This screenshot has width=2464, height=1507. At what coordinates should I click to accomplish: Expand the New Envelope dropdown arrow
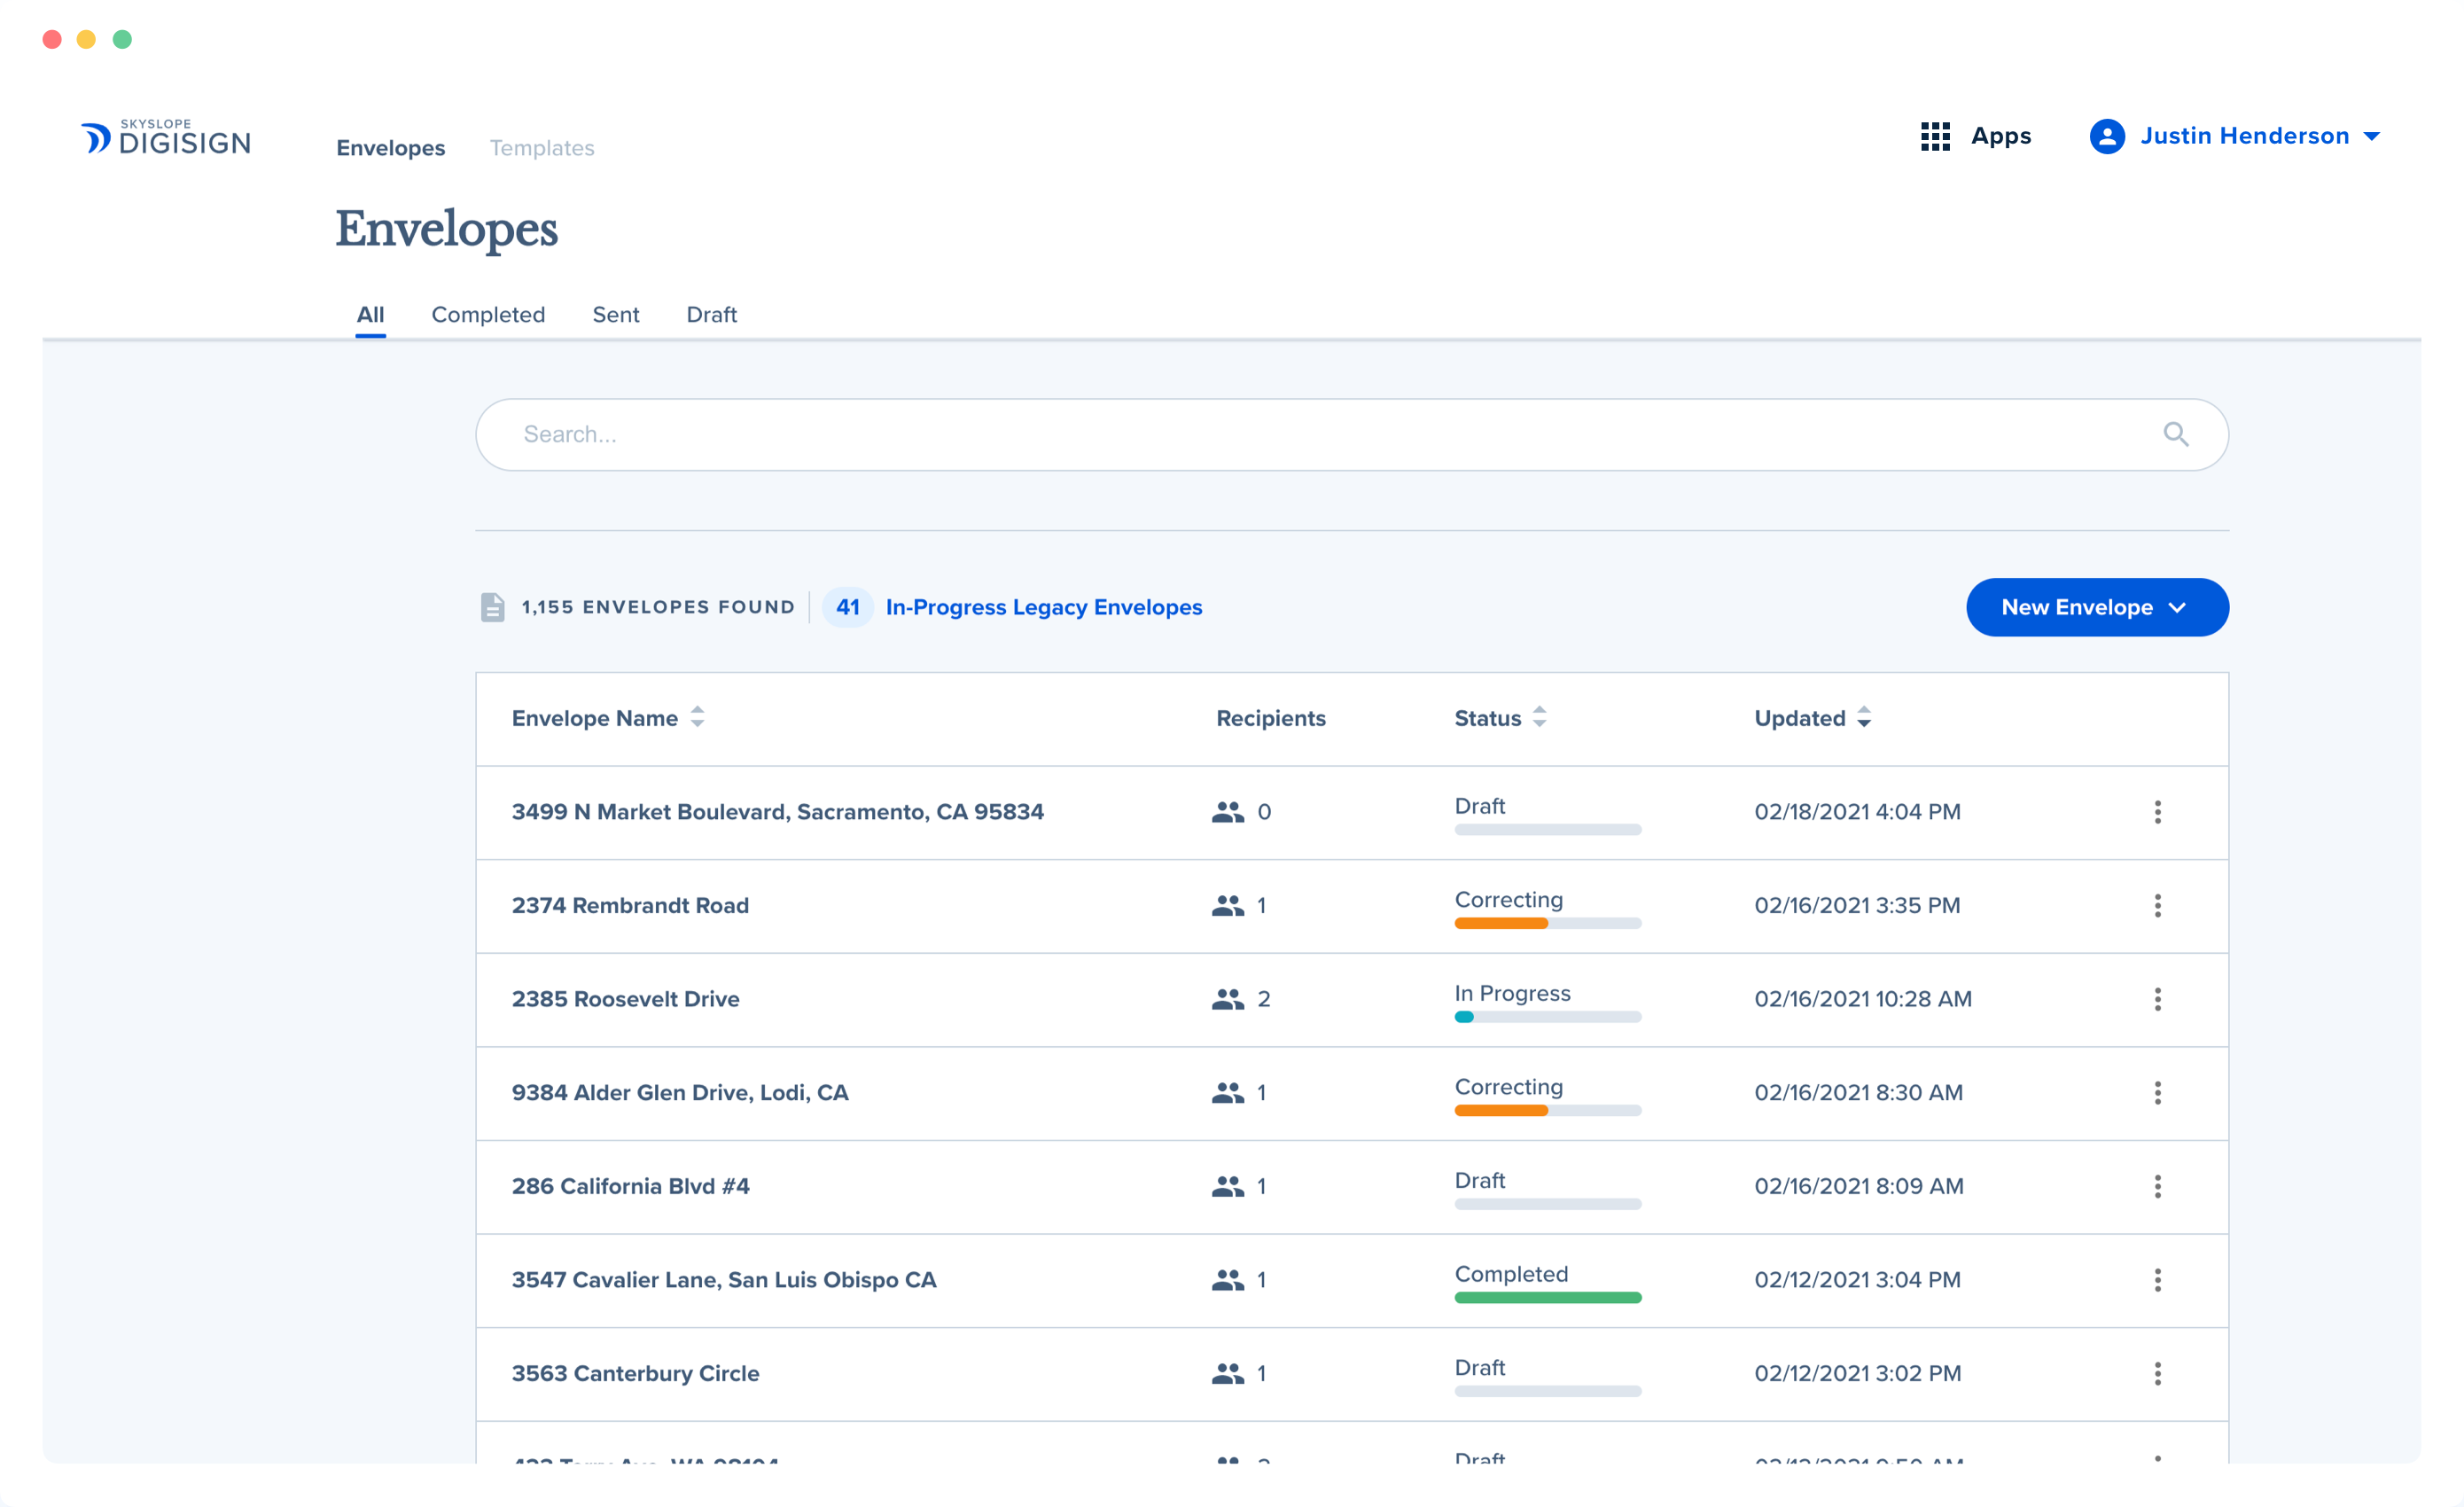[2178, 607]
